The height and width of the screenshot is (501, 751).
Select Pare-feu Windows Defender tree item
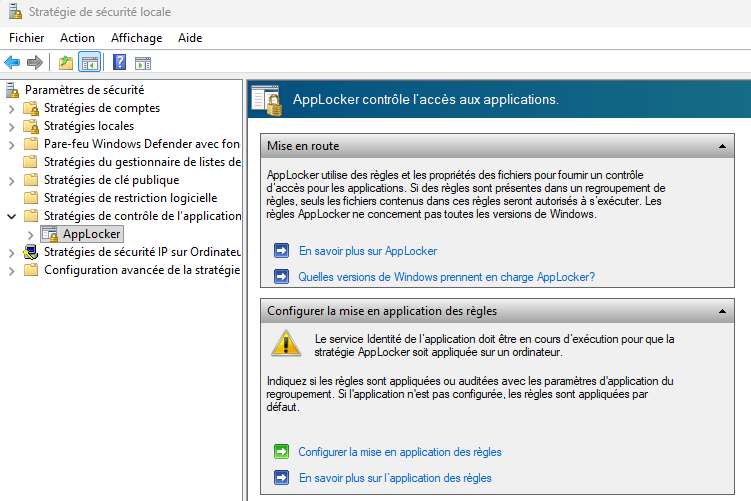point(142,144)
